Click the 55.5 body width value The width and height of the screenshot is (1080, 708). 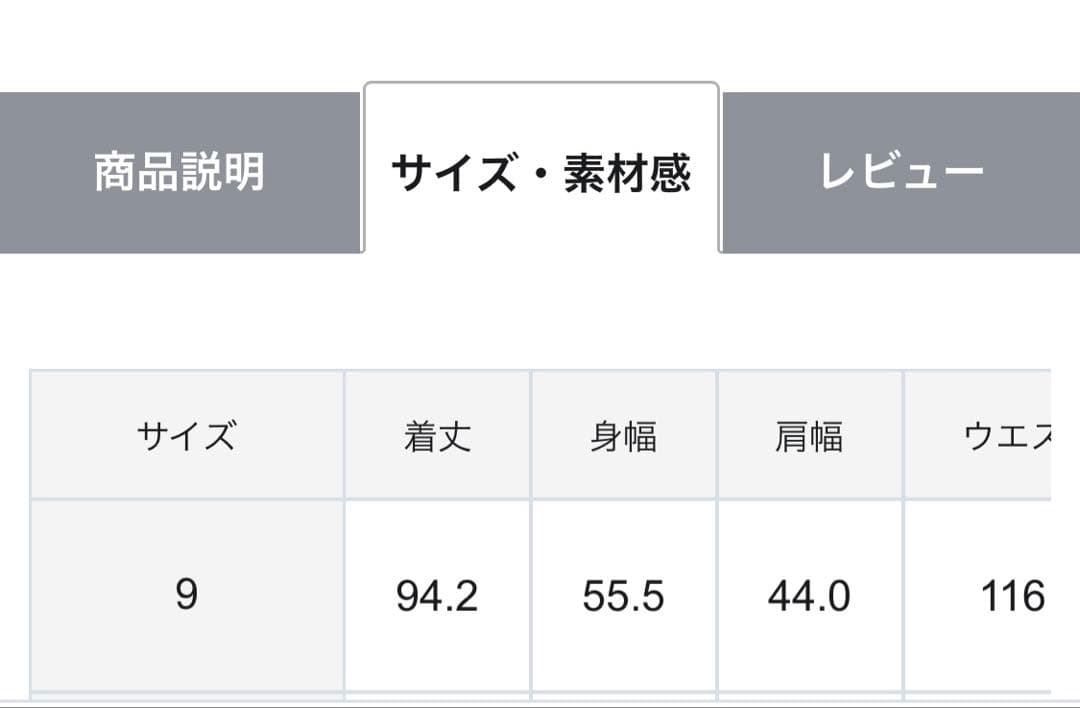point(623,596)
